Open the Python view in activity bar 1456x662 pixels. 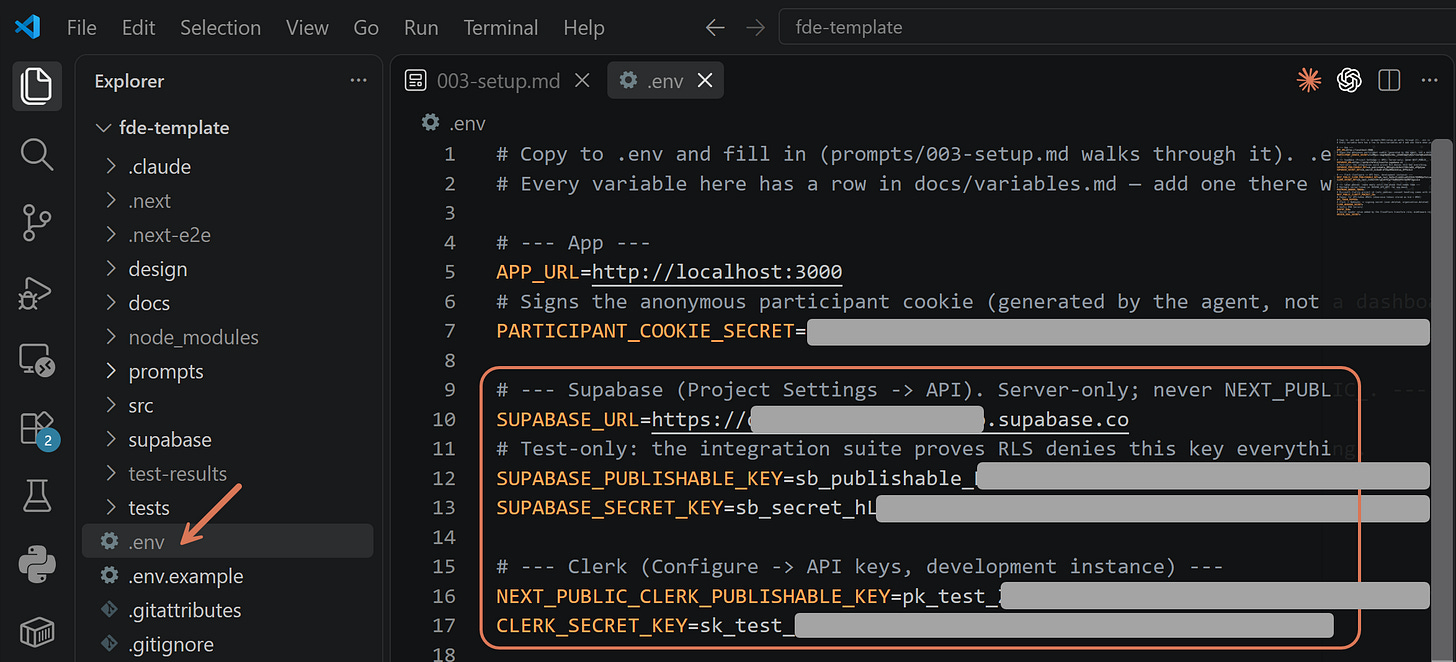36,564
